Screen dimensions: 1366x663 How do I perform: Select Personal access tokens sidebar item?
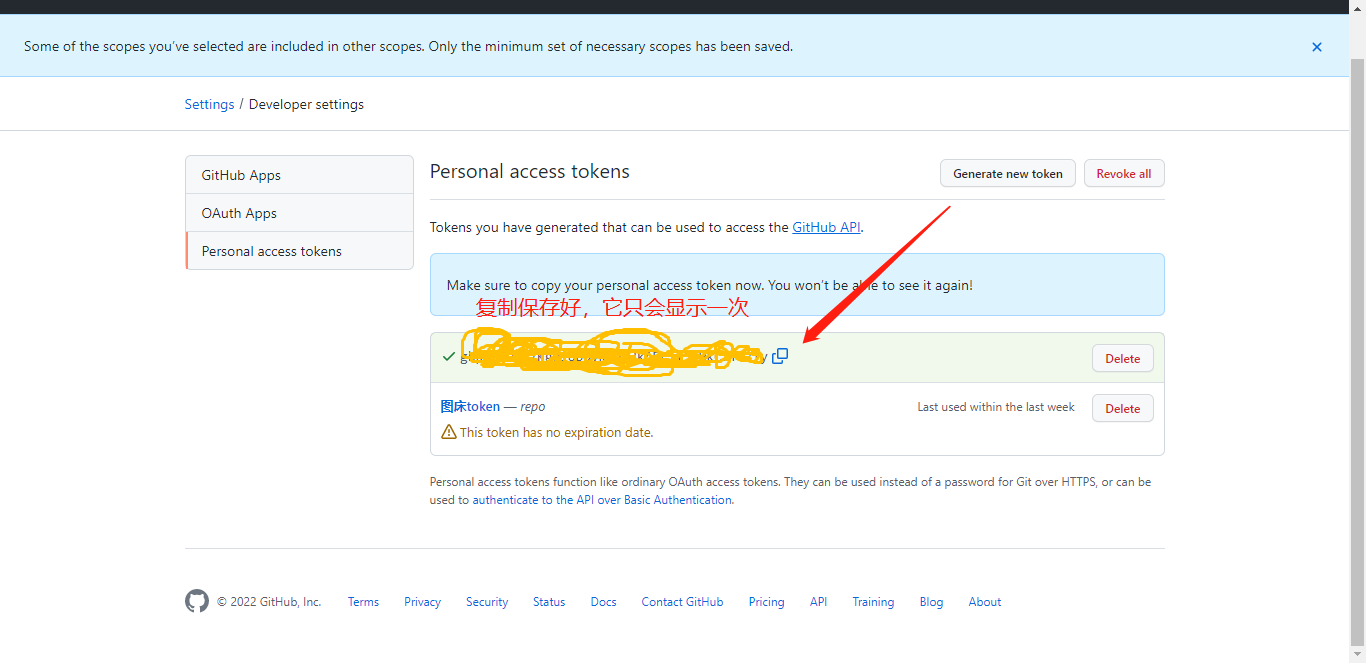[299, 251]
